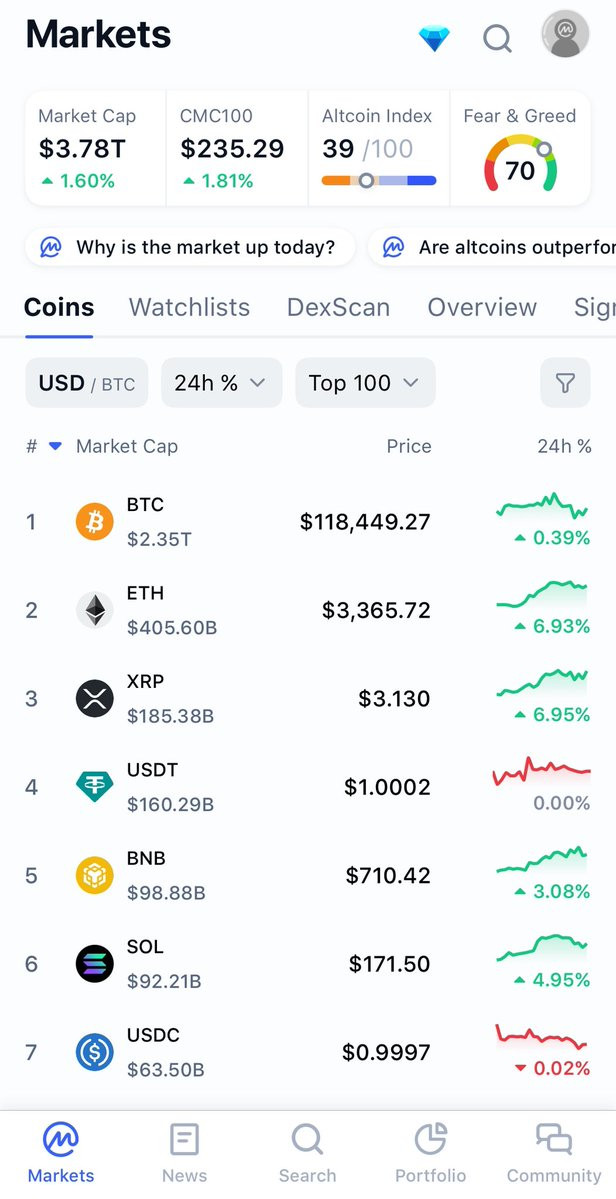The width and height of the screenshot is (616, 1199).
Task: Switch to the DexScan tab
Action: coord(339,307)
